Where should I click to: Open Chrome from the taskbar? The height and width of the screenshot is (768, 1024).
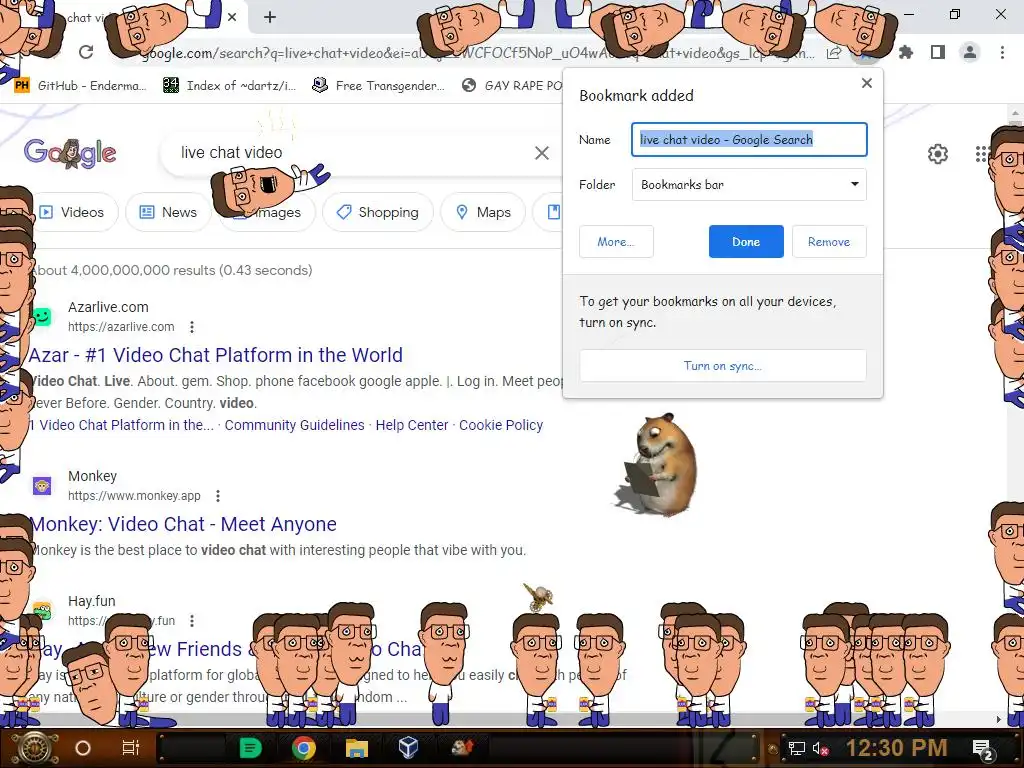pyautogui.click(x=304, y=748)
